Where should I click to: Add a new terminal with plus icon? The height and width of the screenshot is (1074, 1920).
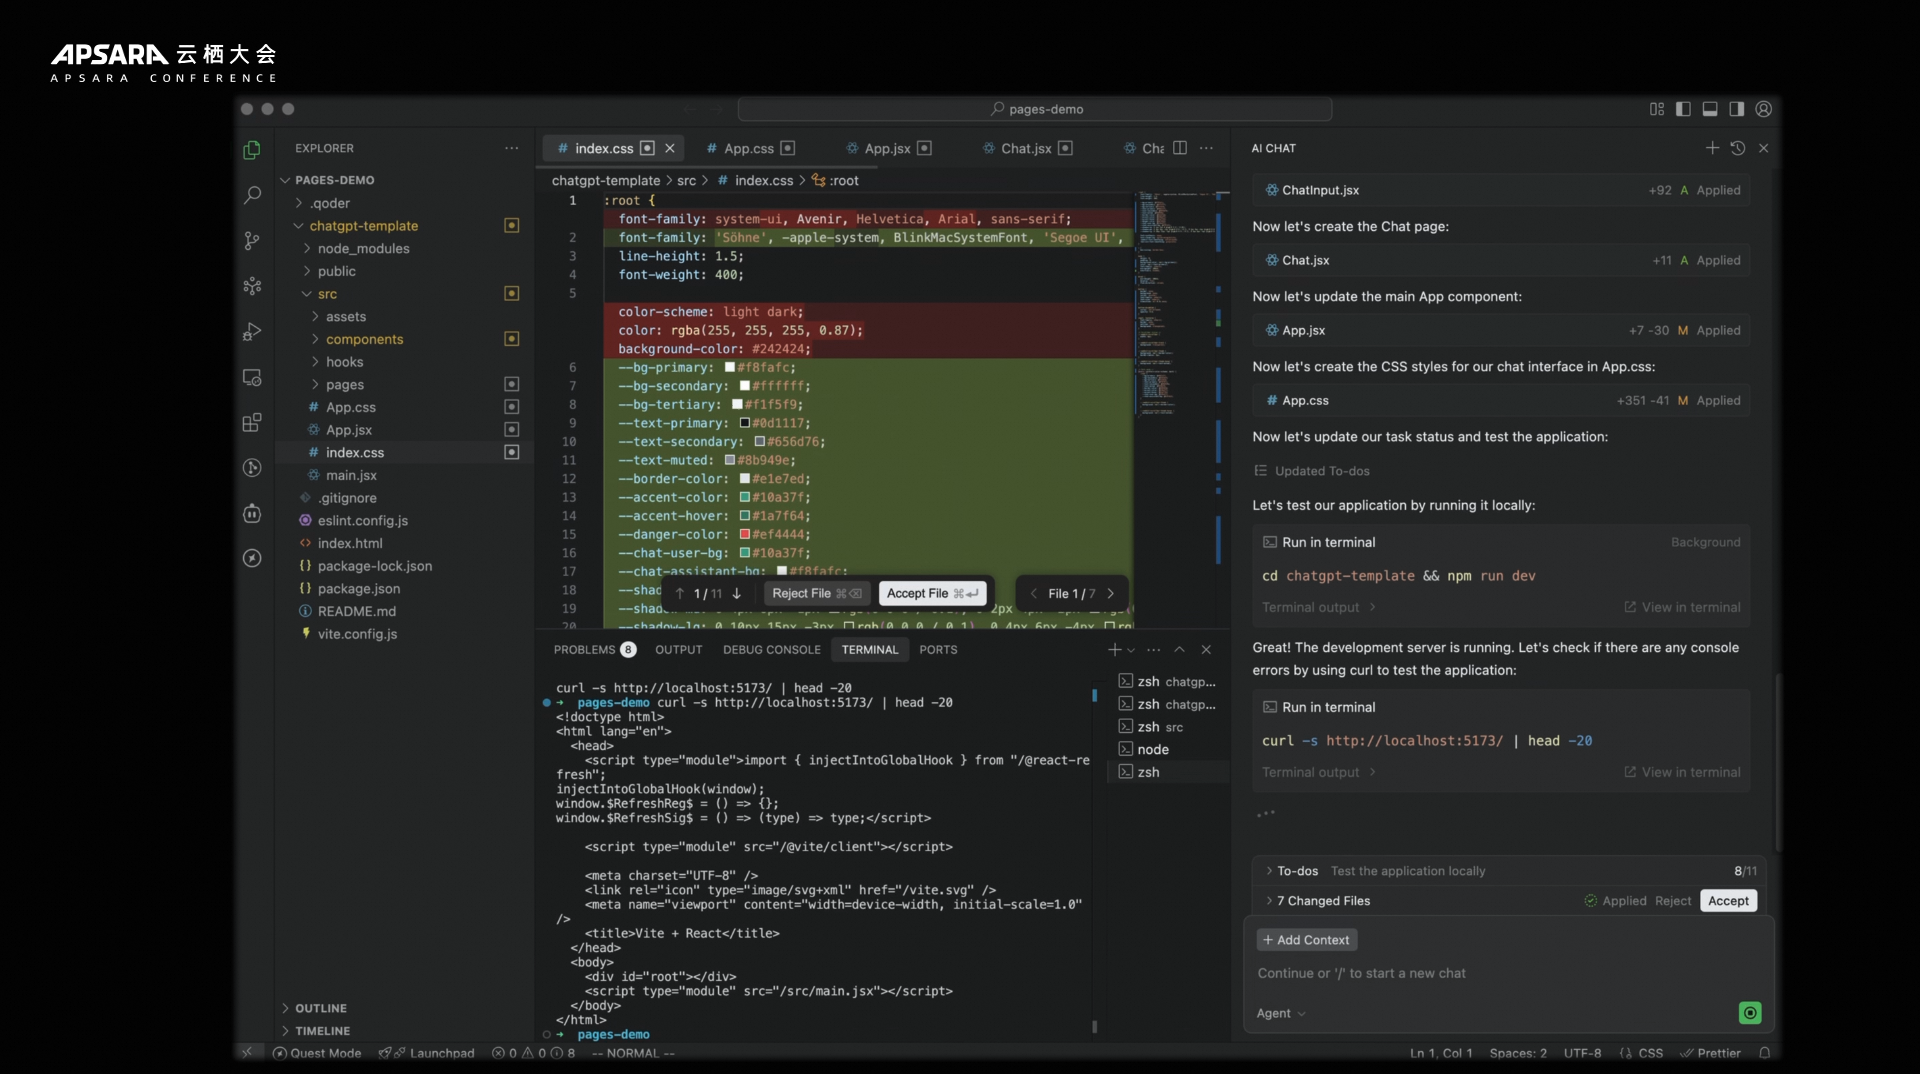coord(1114,650)
